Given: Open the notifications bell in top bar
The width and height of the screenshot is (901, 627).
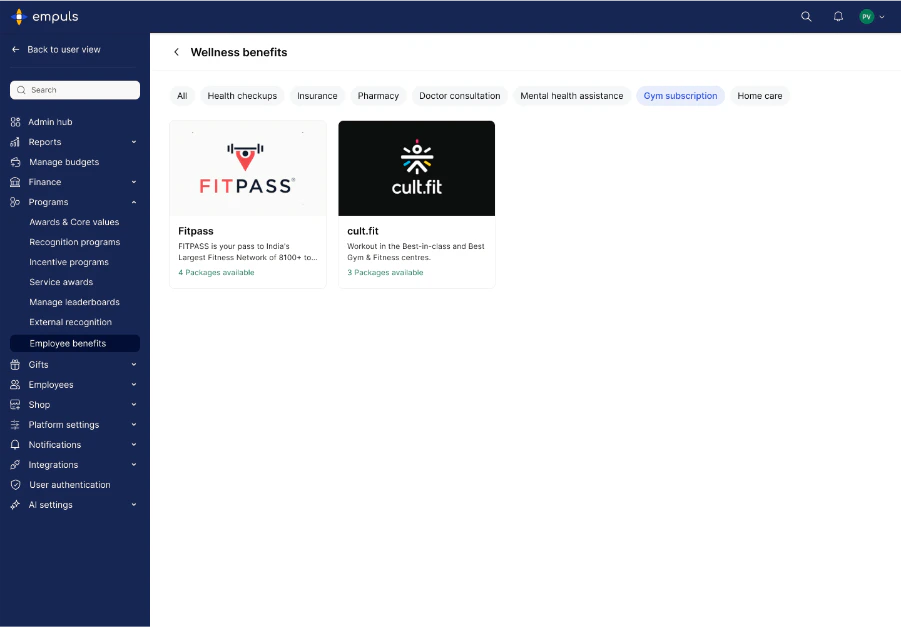Looking at the screenshot, I should pyautogui.click(x=838, y=17).
